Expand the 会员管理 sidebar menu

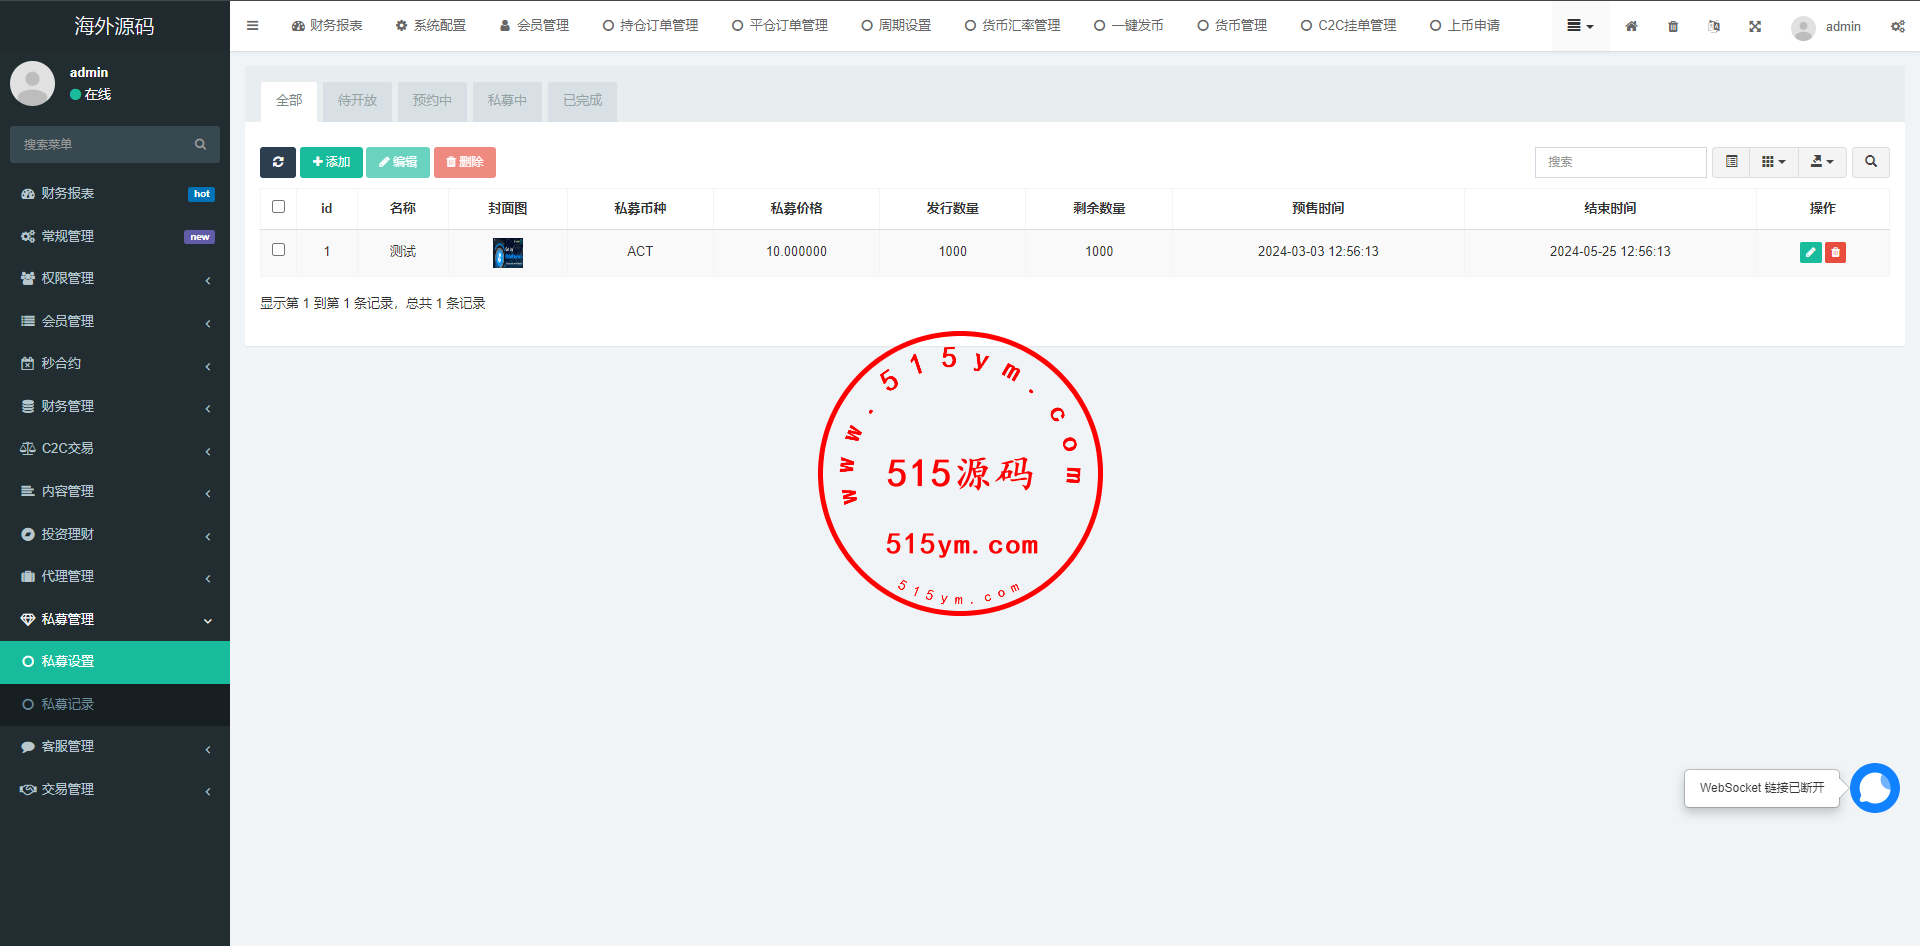point(115,321)
